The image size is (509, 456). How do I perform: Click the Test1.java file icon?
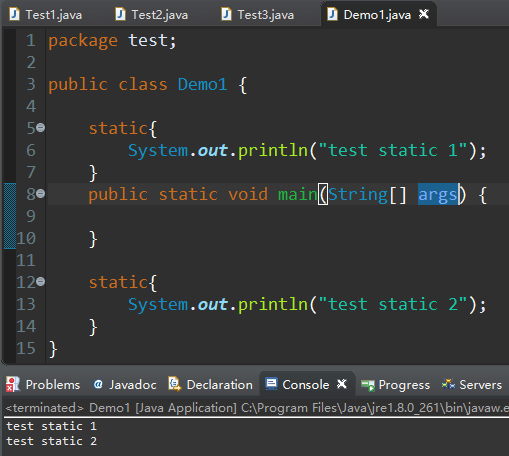tap(14, 15)
